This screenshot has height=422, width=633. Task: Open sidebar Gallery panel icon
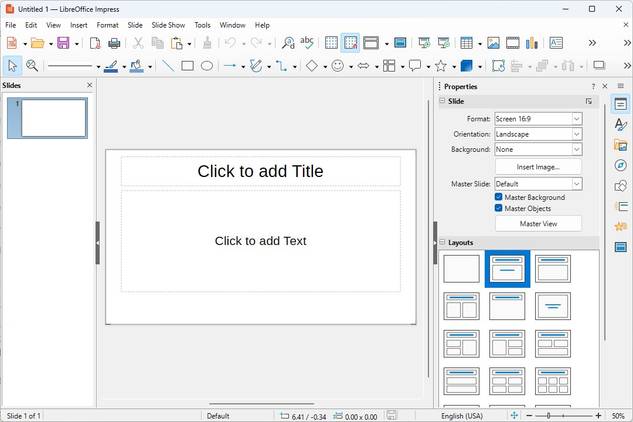click(x=620, y=145)
